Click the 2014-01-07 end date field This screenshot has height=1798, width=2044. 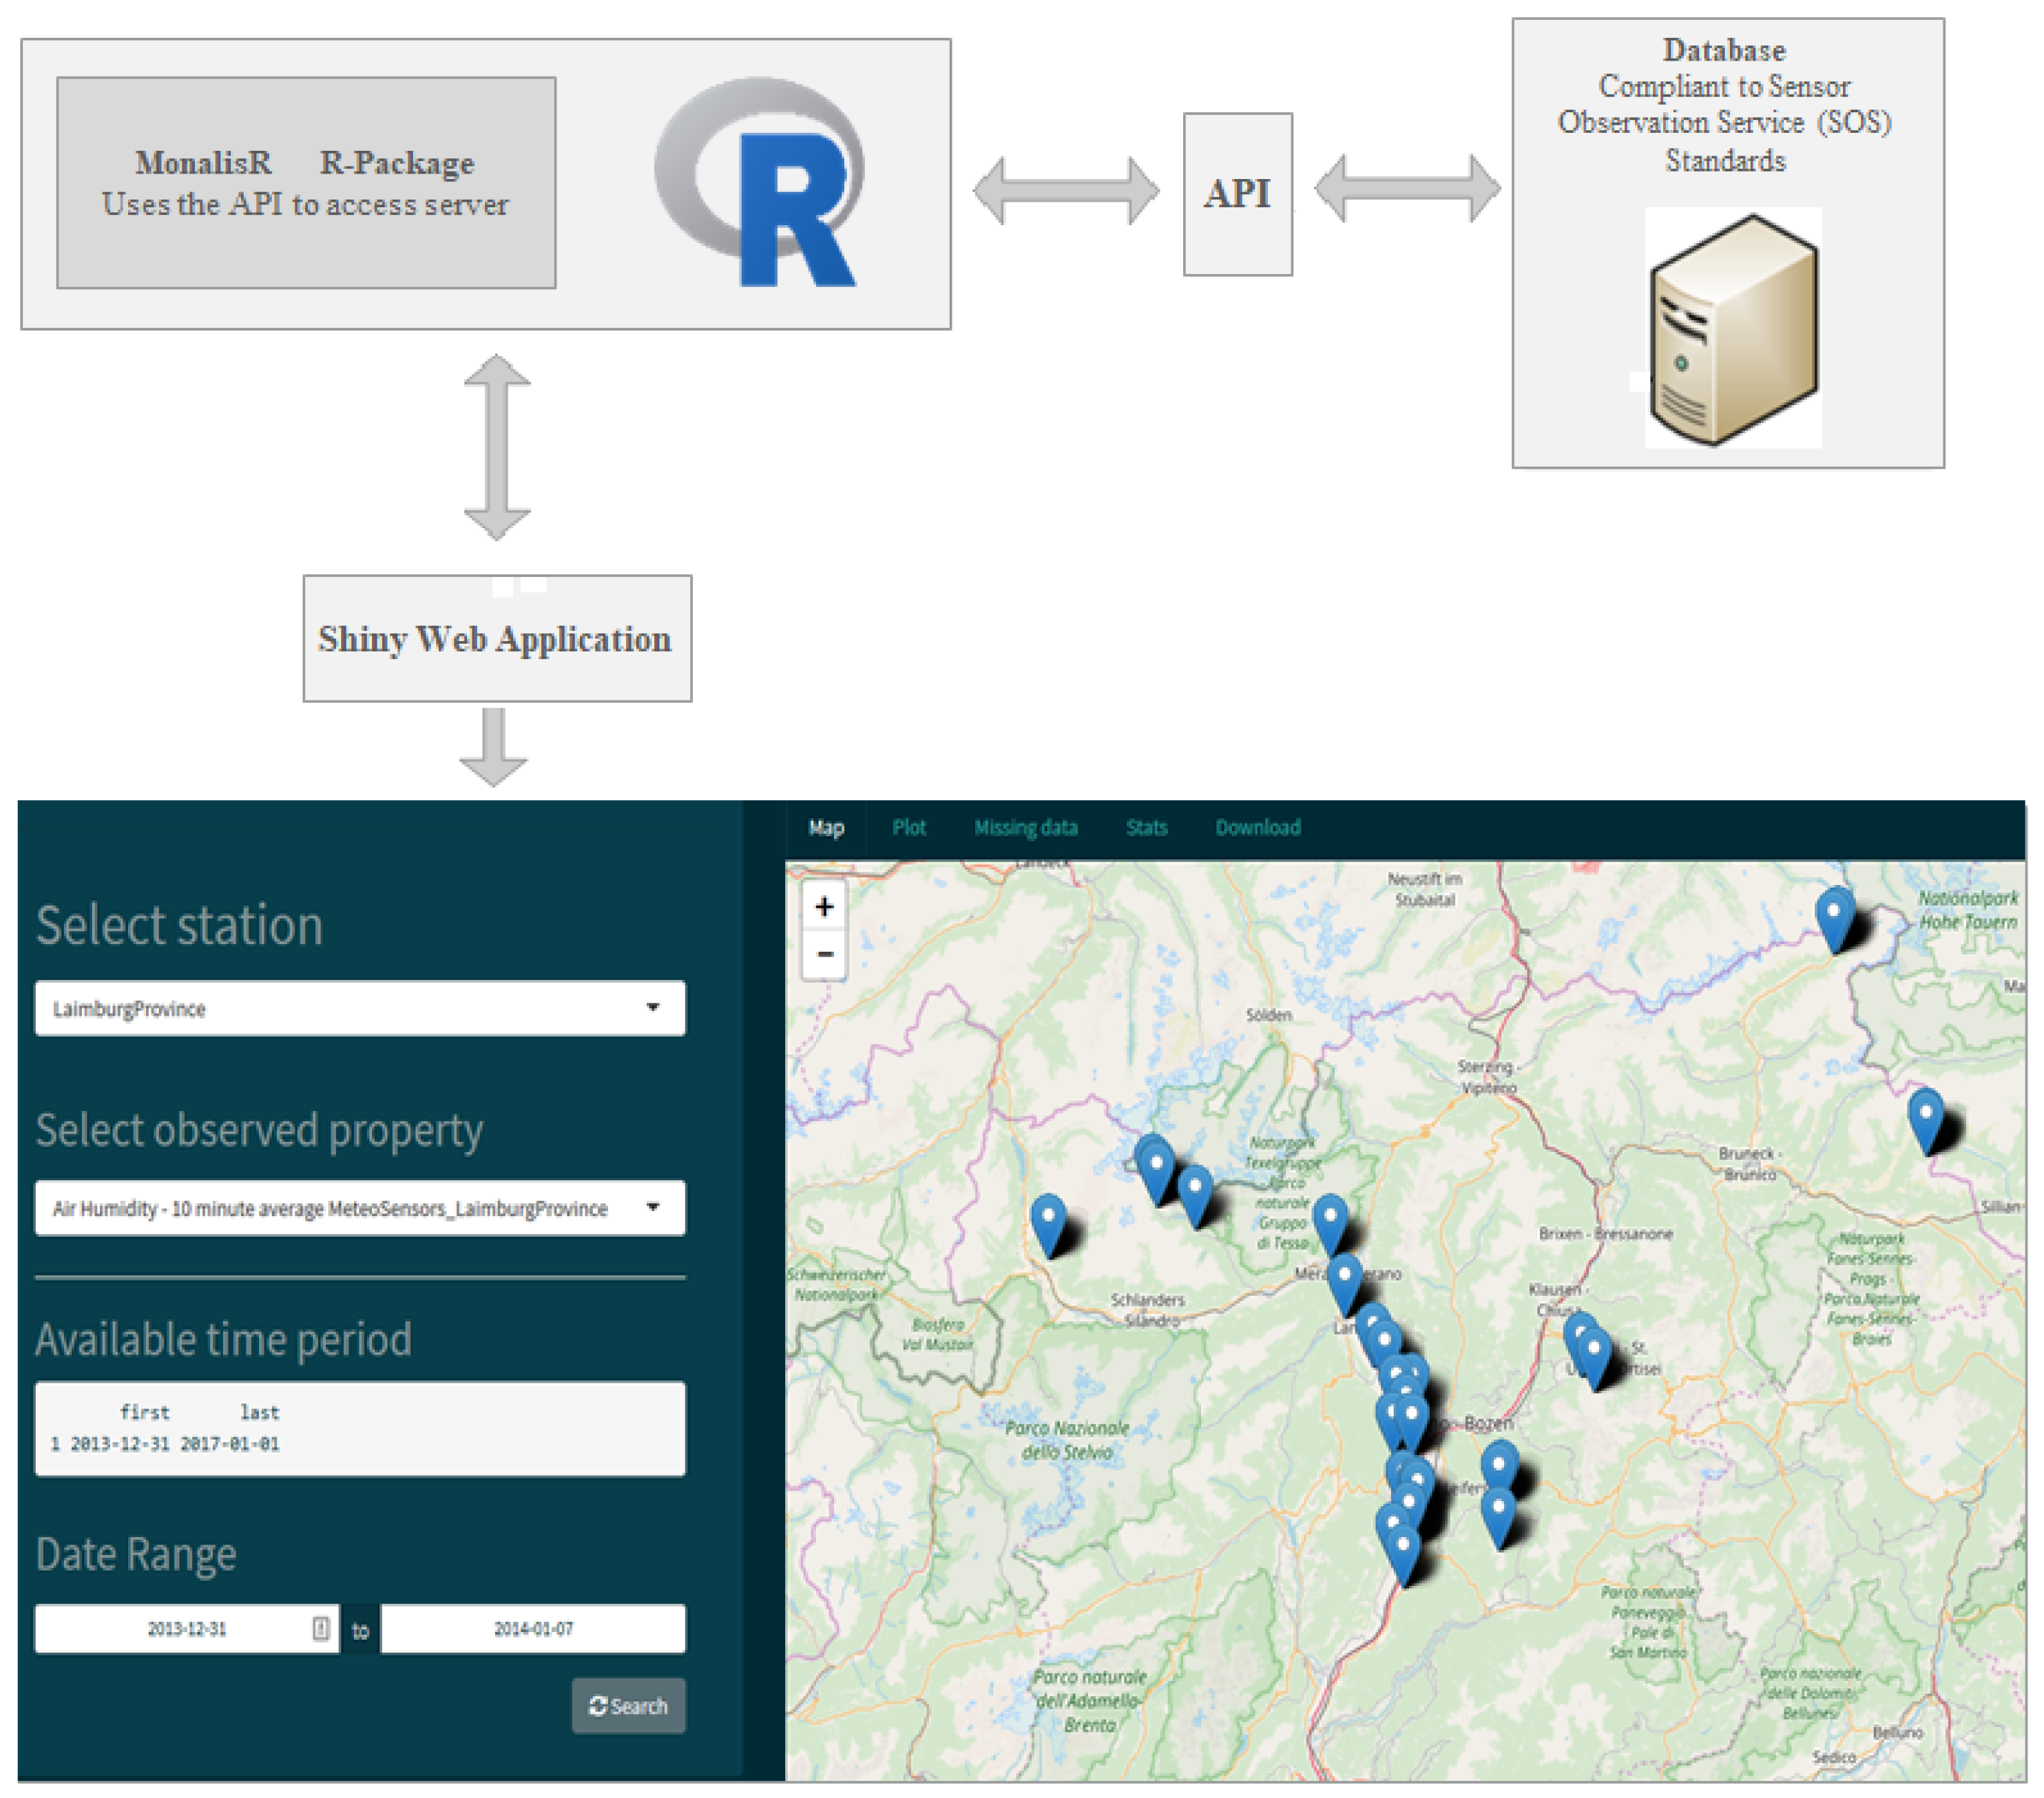[533, 1628]
